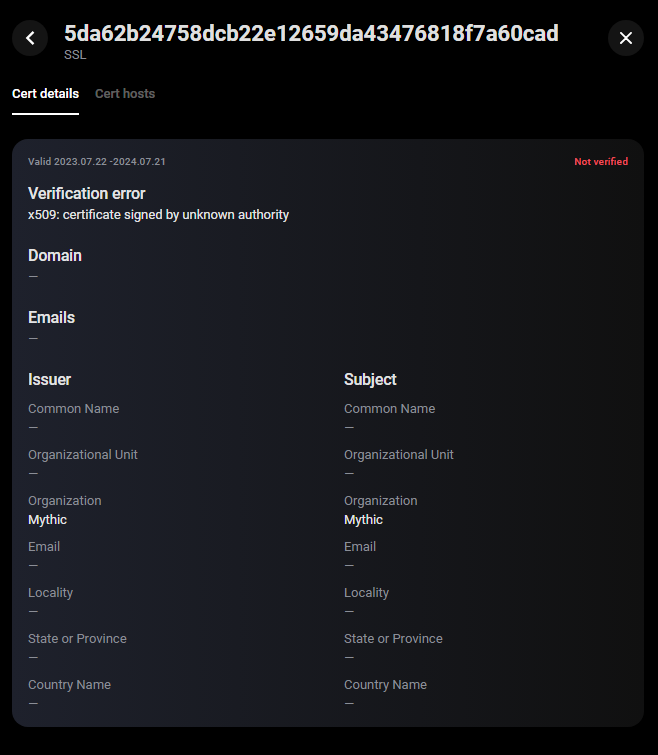
Task: Click the red Not verified status
Action: (x=601, y=162)
